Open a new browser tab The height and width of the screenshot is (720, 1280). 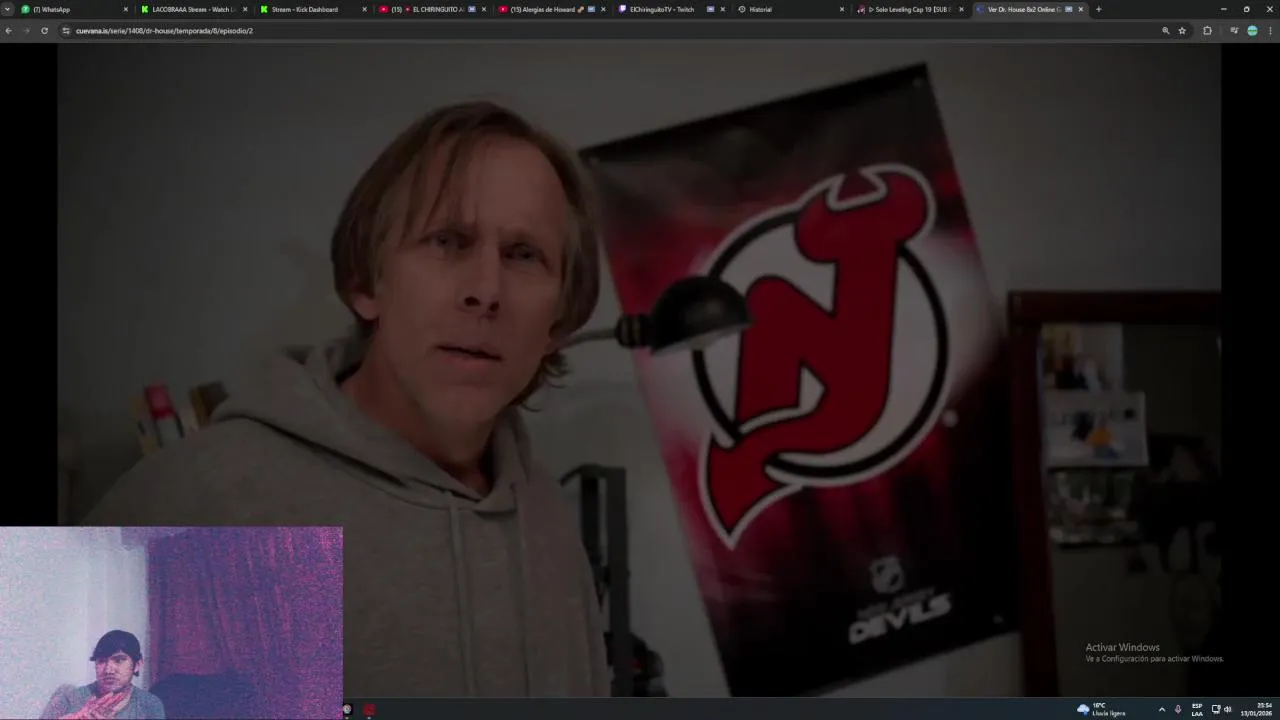1098,9
